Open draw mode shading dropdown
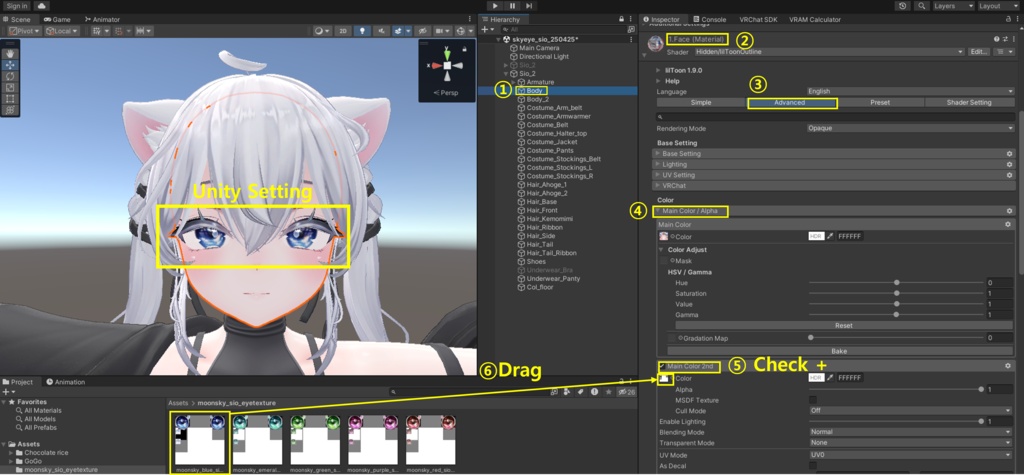The height and width of the screenshot is (475, 1024). click(x=322, y=31)
